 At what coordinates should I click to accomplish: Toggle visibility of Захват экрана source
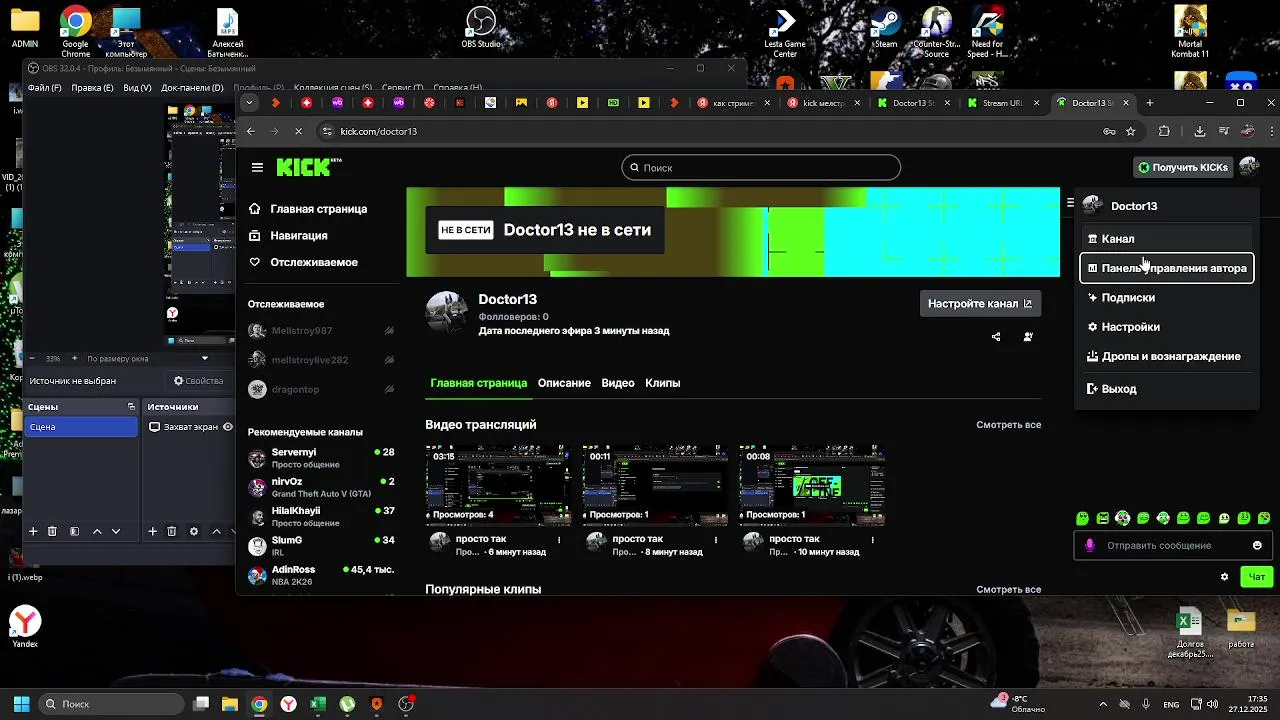pos(227,427)
